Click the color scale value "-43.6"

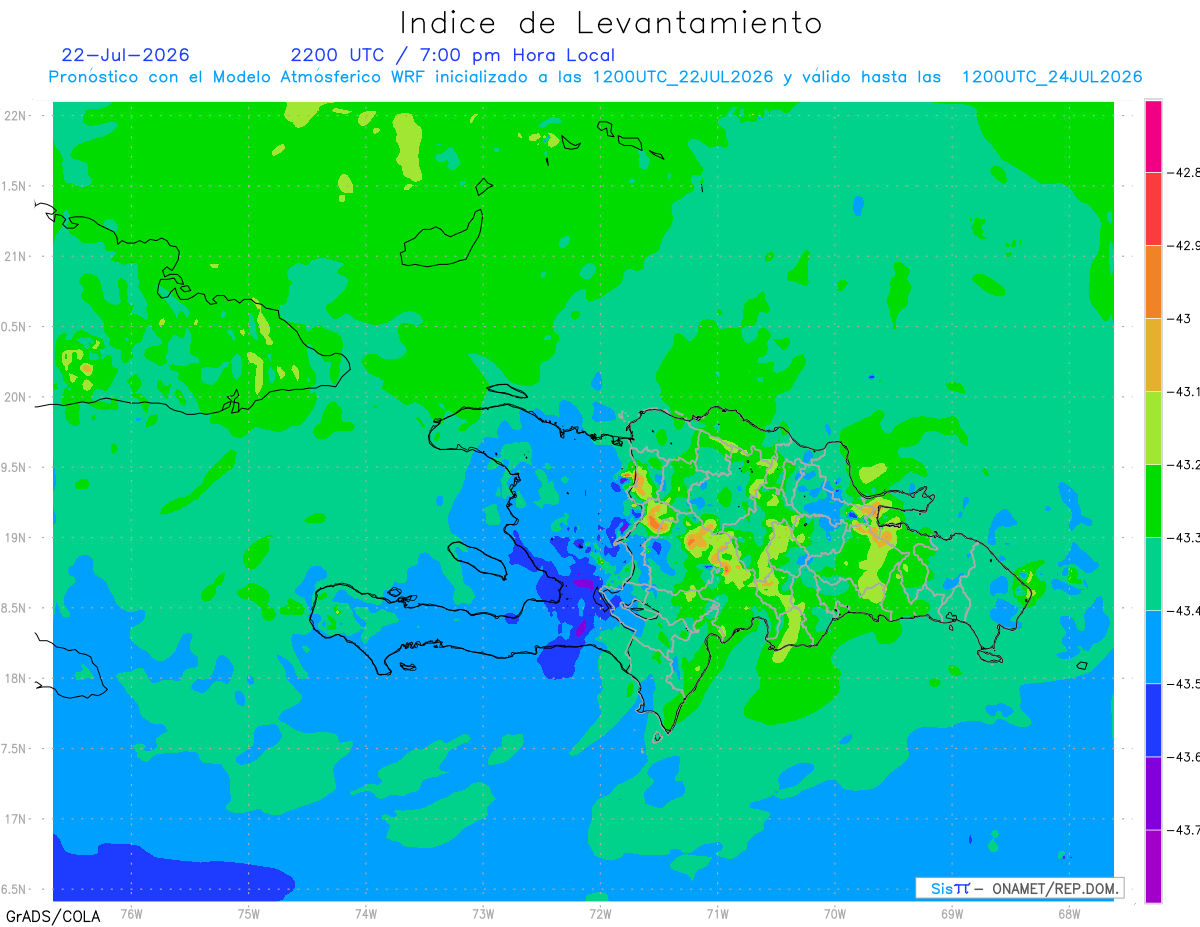[1184, 756]
